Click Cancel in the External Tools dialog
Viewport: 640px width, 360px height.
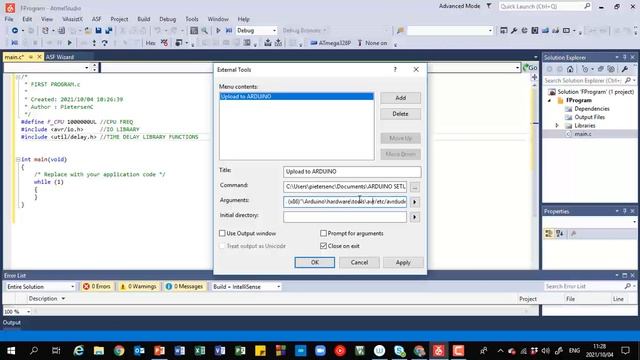pyautogui.click(x=359, y=262)
